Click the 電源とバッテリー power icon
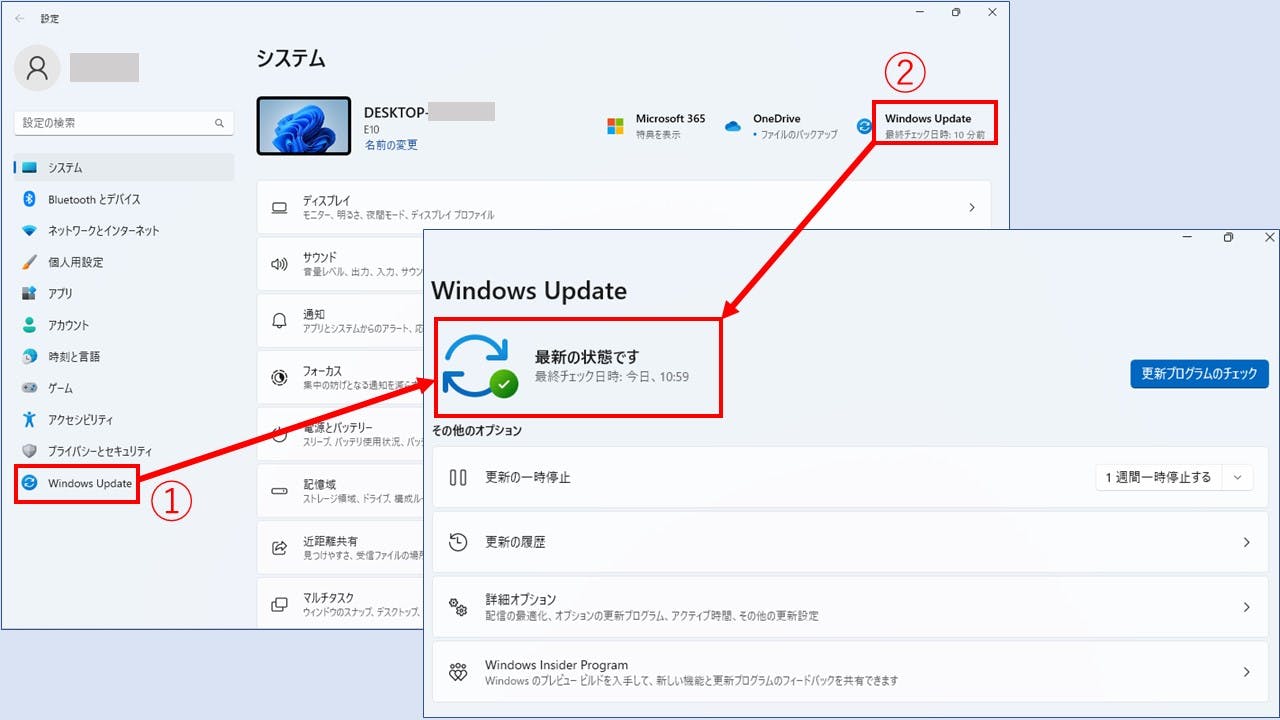 click(x=280, y=435)
